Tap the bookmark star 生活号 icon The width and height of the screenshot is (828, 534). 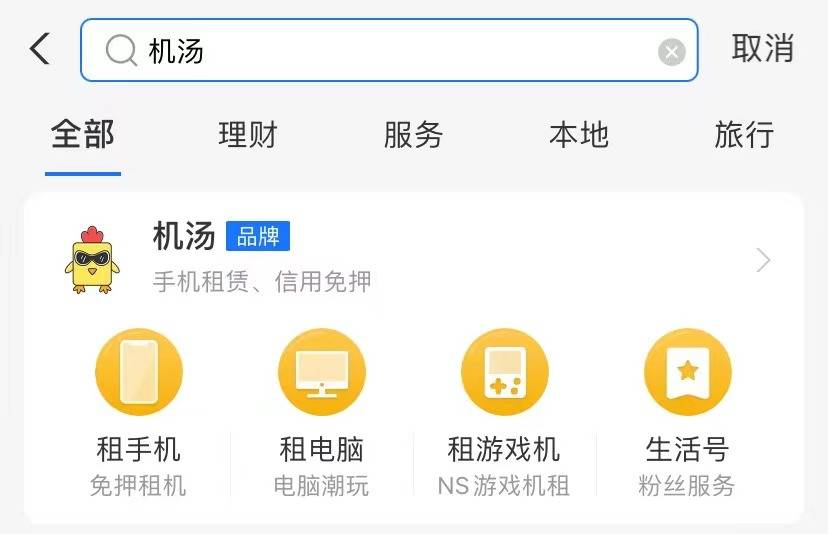pyautogui.click(x=688, y=372)
